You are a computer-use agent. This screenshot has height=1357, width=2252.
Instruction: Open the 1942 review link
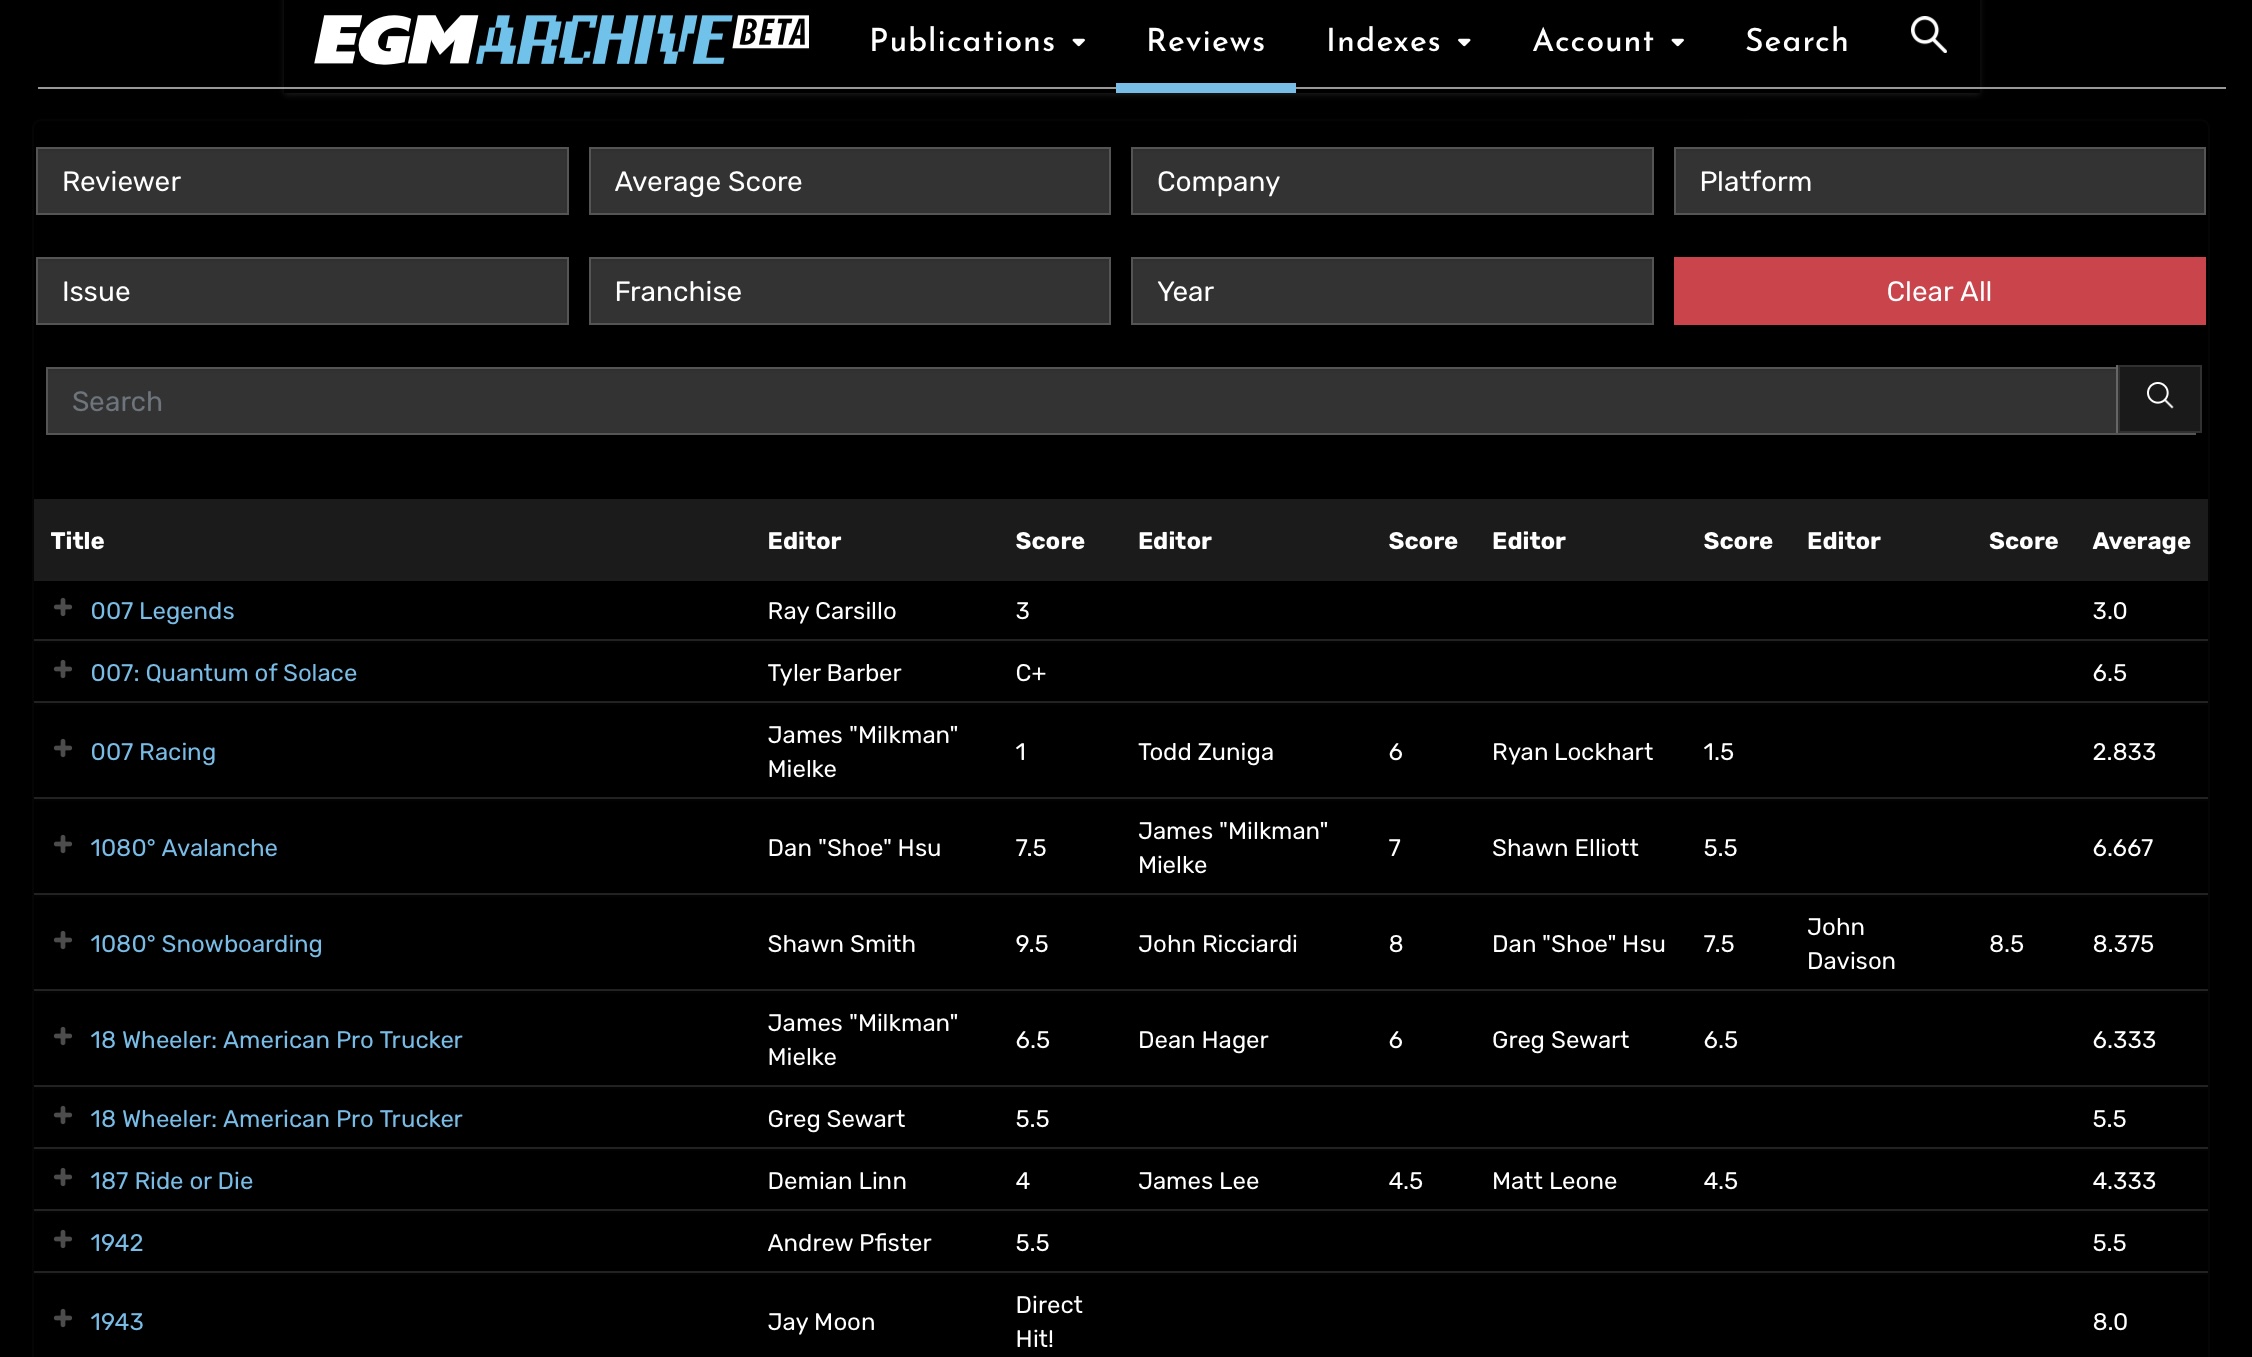point(117,1243)
